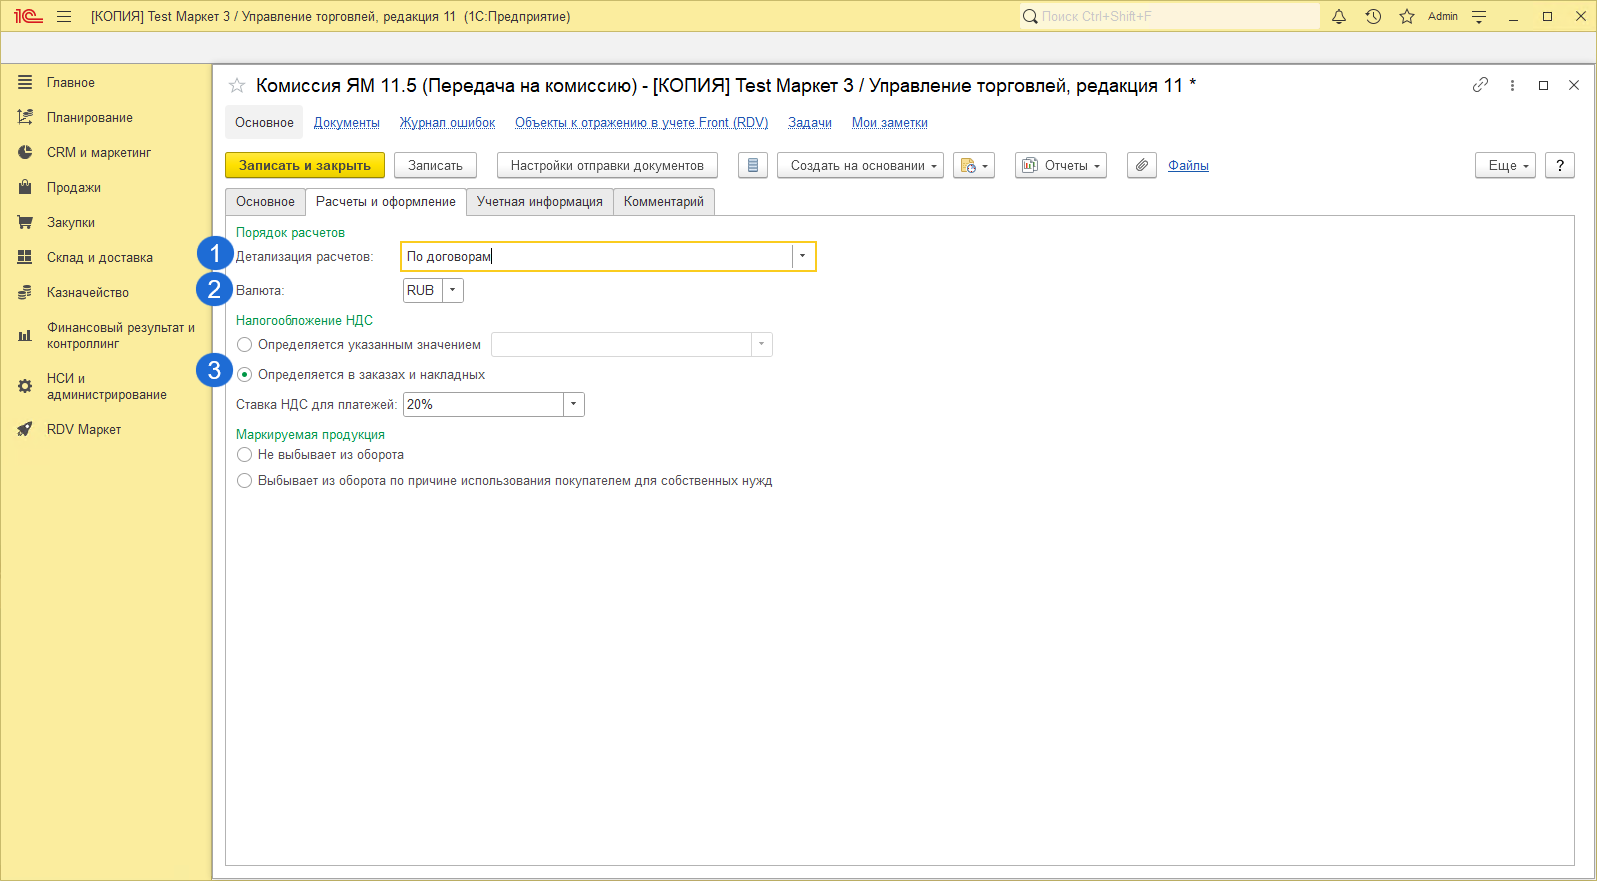Open the history clock icon

click(x=1373, y=16)
